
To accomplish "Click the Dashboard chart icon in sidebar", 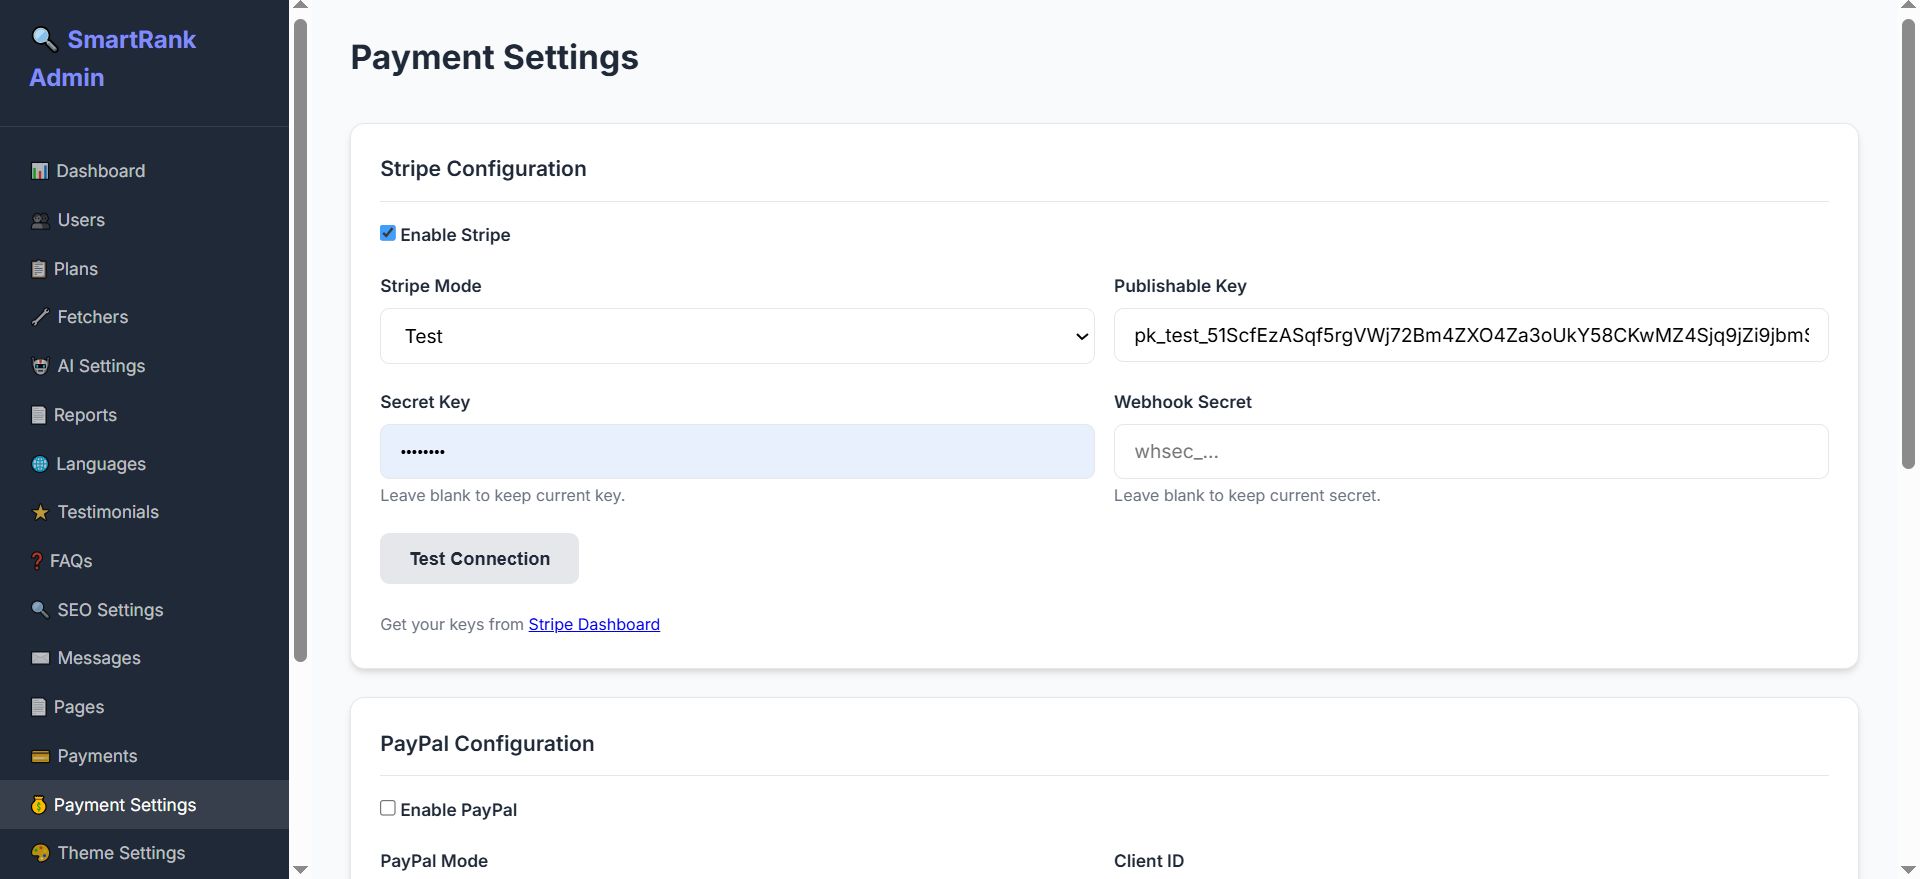I will point(39,171).
